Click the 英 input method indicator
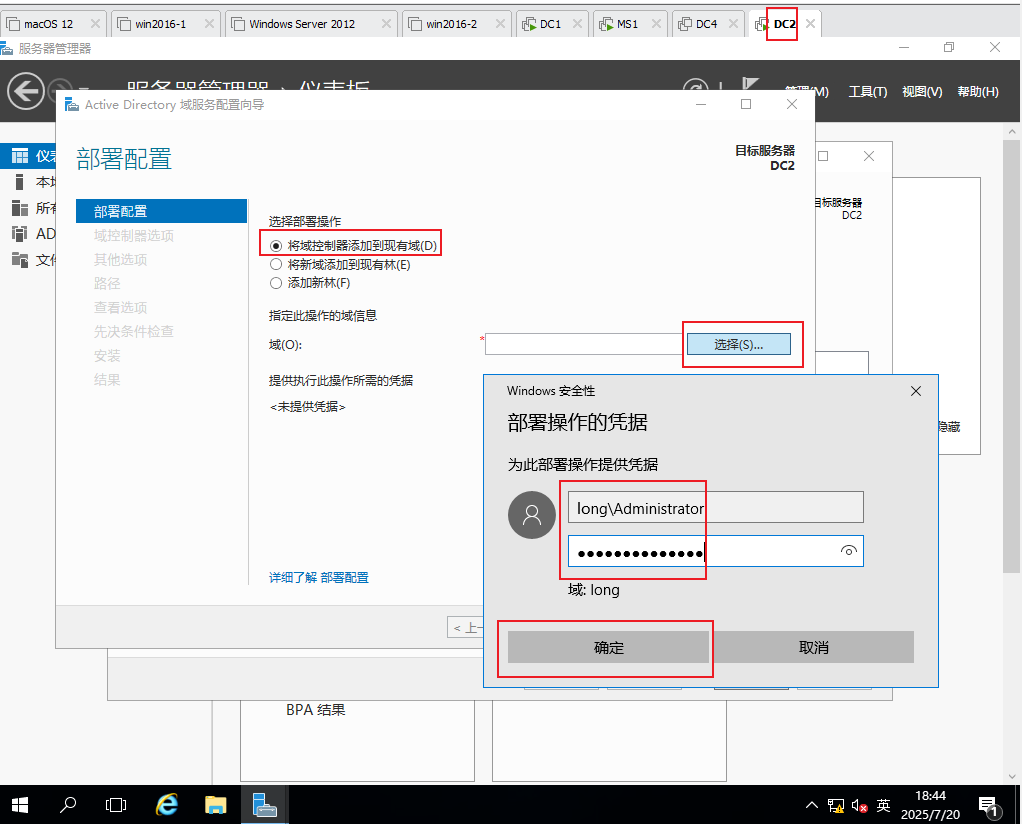Screen dimensions: 1022x824 883,806
